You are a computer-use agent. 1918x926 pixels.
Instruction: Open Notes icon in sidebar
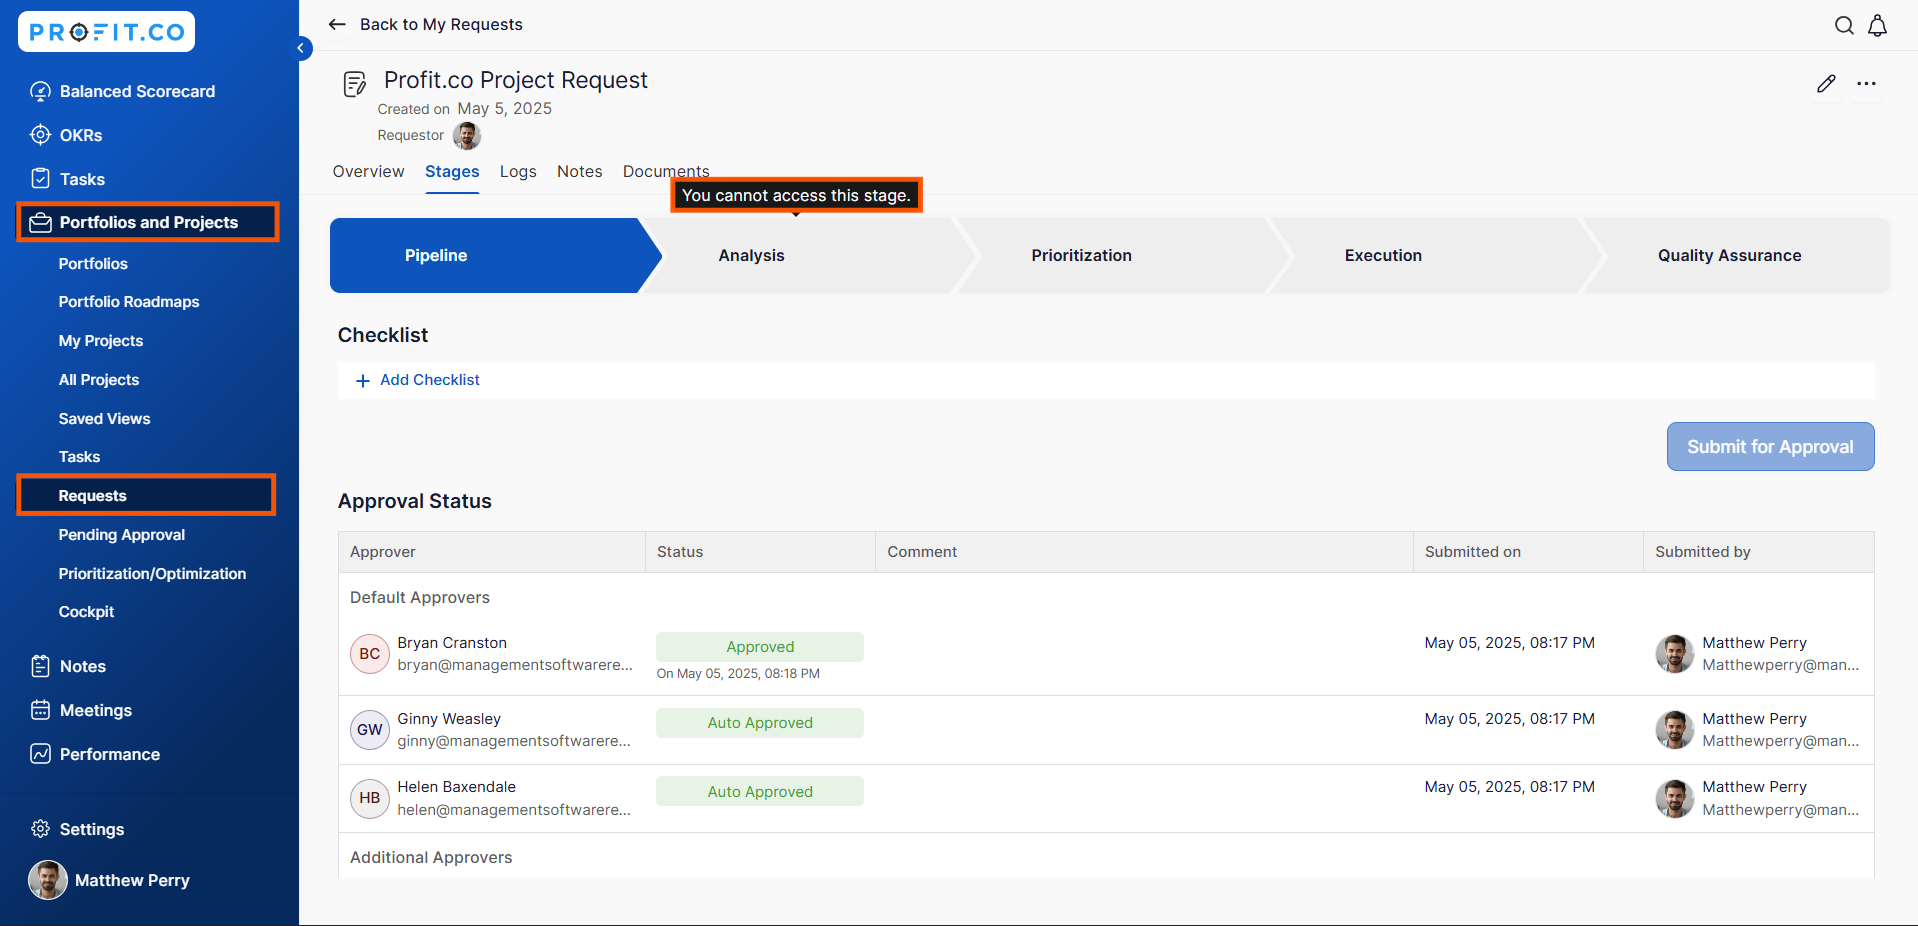[x=40, y=666]
